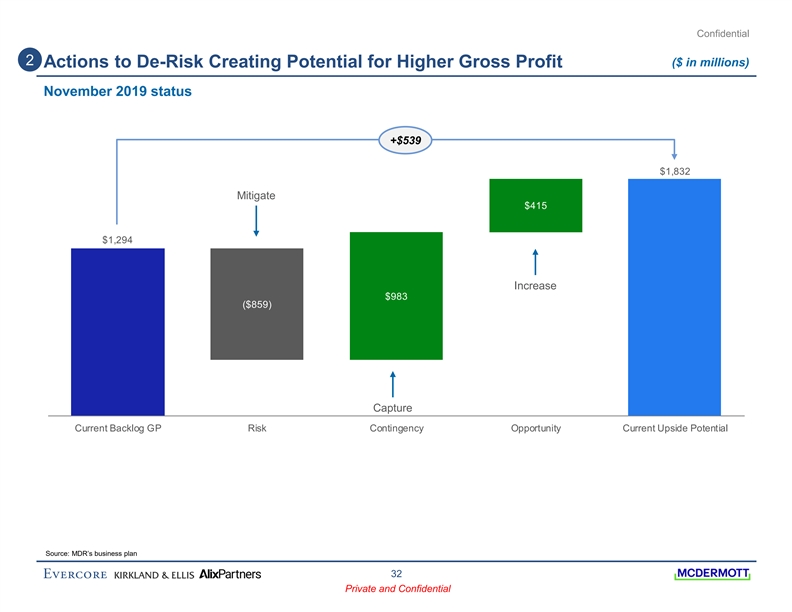Select the +$539 oval callout
The height and width of the screenshot is (612, 792).
[404, 142]
